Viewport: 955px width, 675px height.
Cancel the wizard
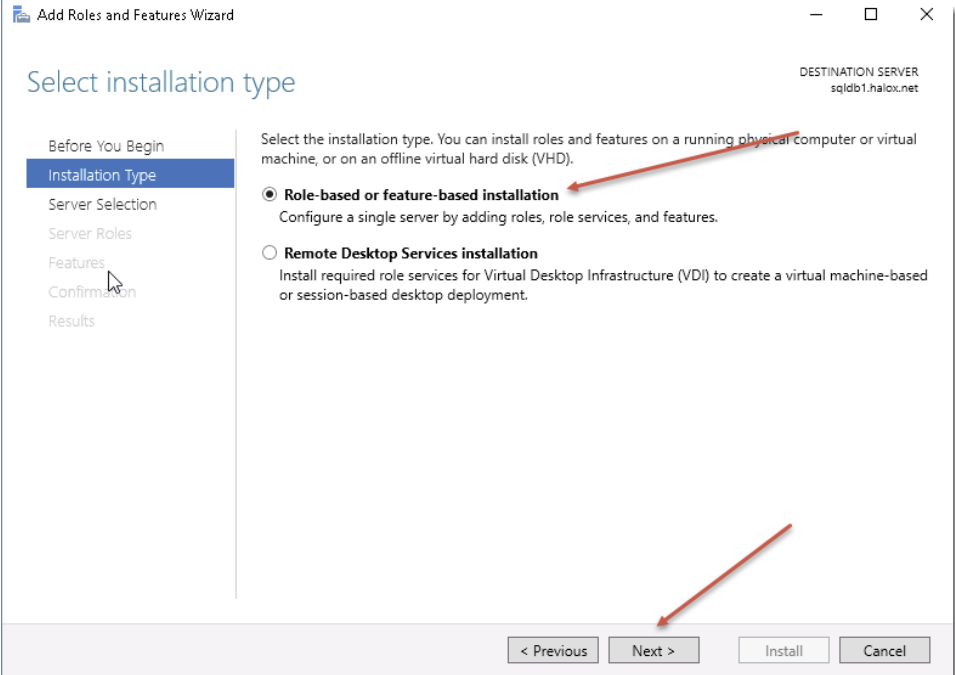pos(884,651)
